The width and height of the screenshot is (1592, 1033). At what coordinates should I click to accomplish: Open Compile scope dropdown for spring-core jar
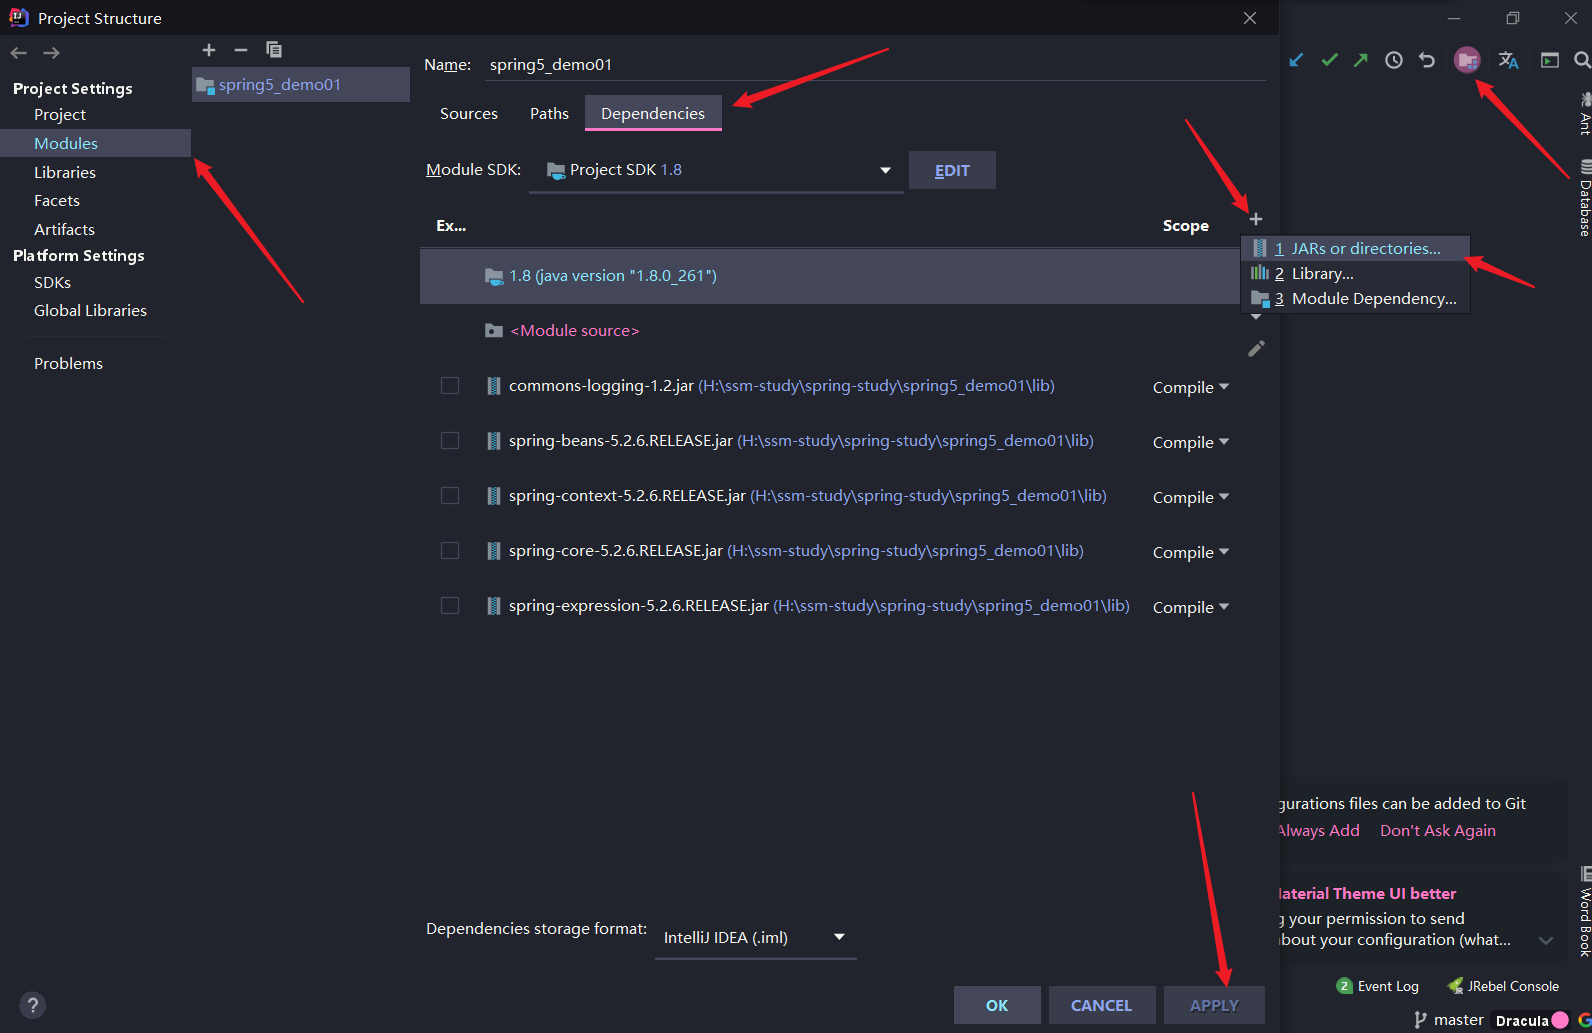pyautogui.click(x=1191, y=552)
